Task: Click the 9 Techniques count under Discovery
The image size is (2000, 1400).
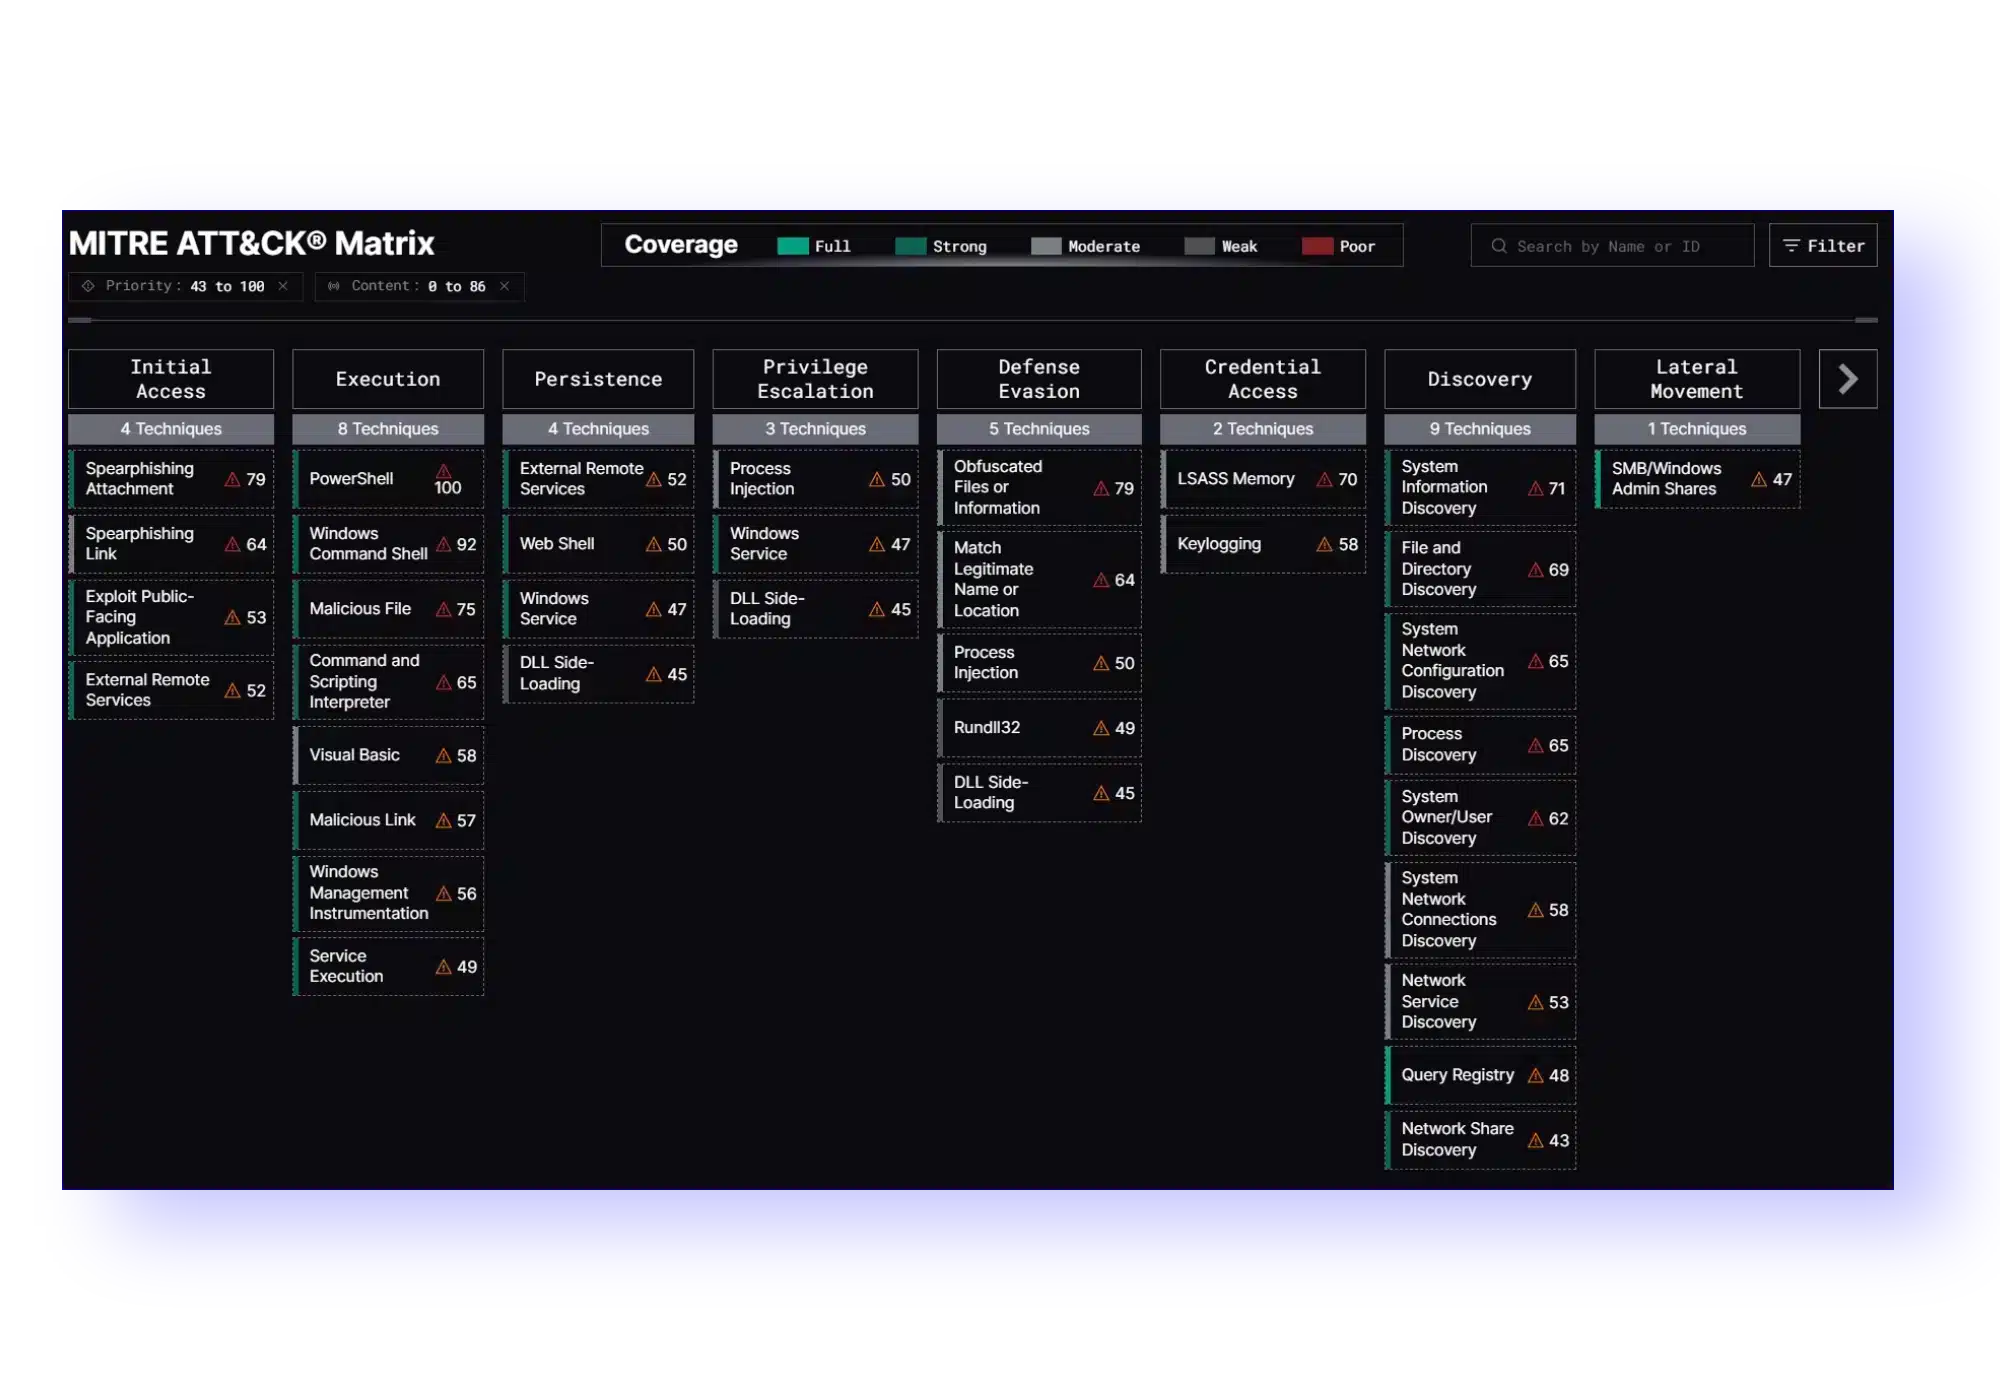Action: 1480,429
